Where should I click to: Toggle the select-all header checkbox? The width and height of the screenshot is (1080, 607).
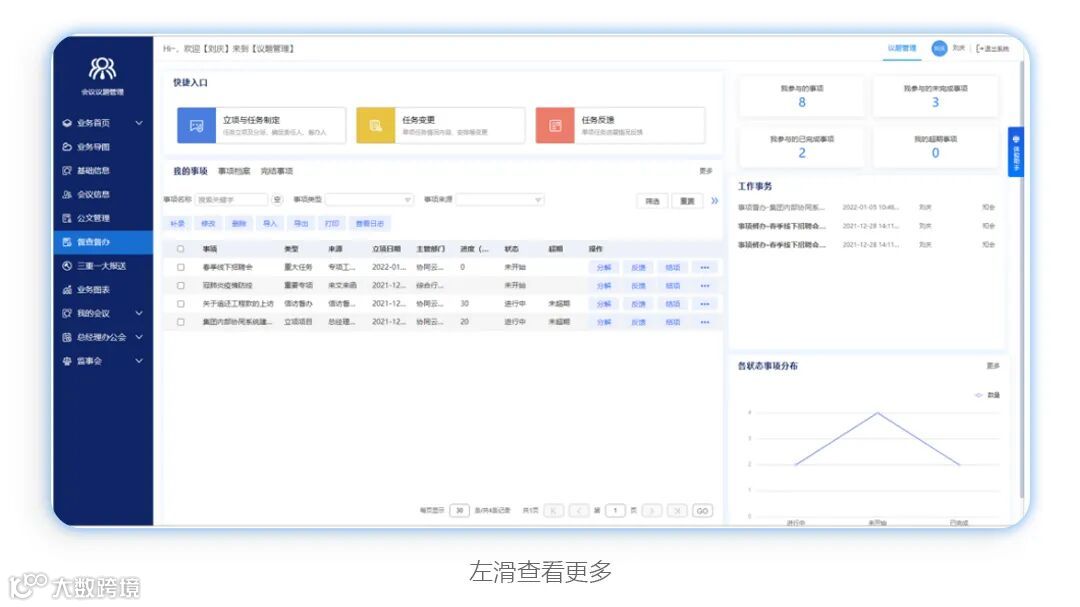[x=180, y=249]
